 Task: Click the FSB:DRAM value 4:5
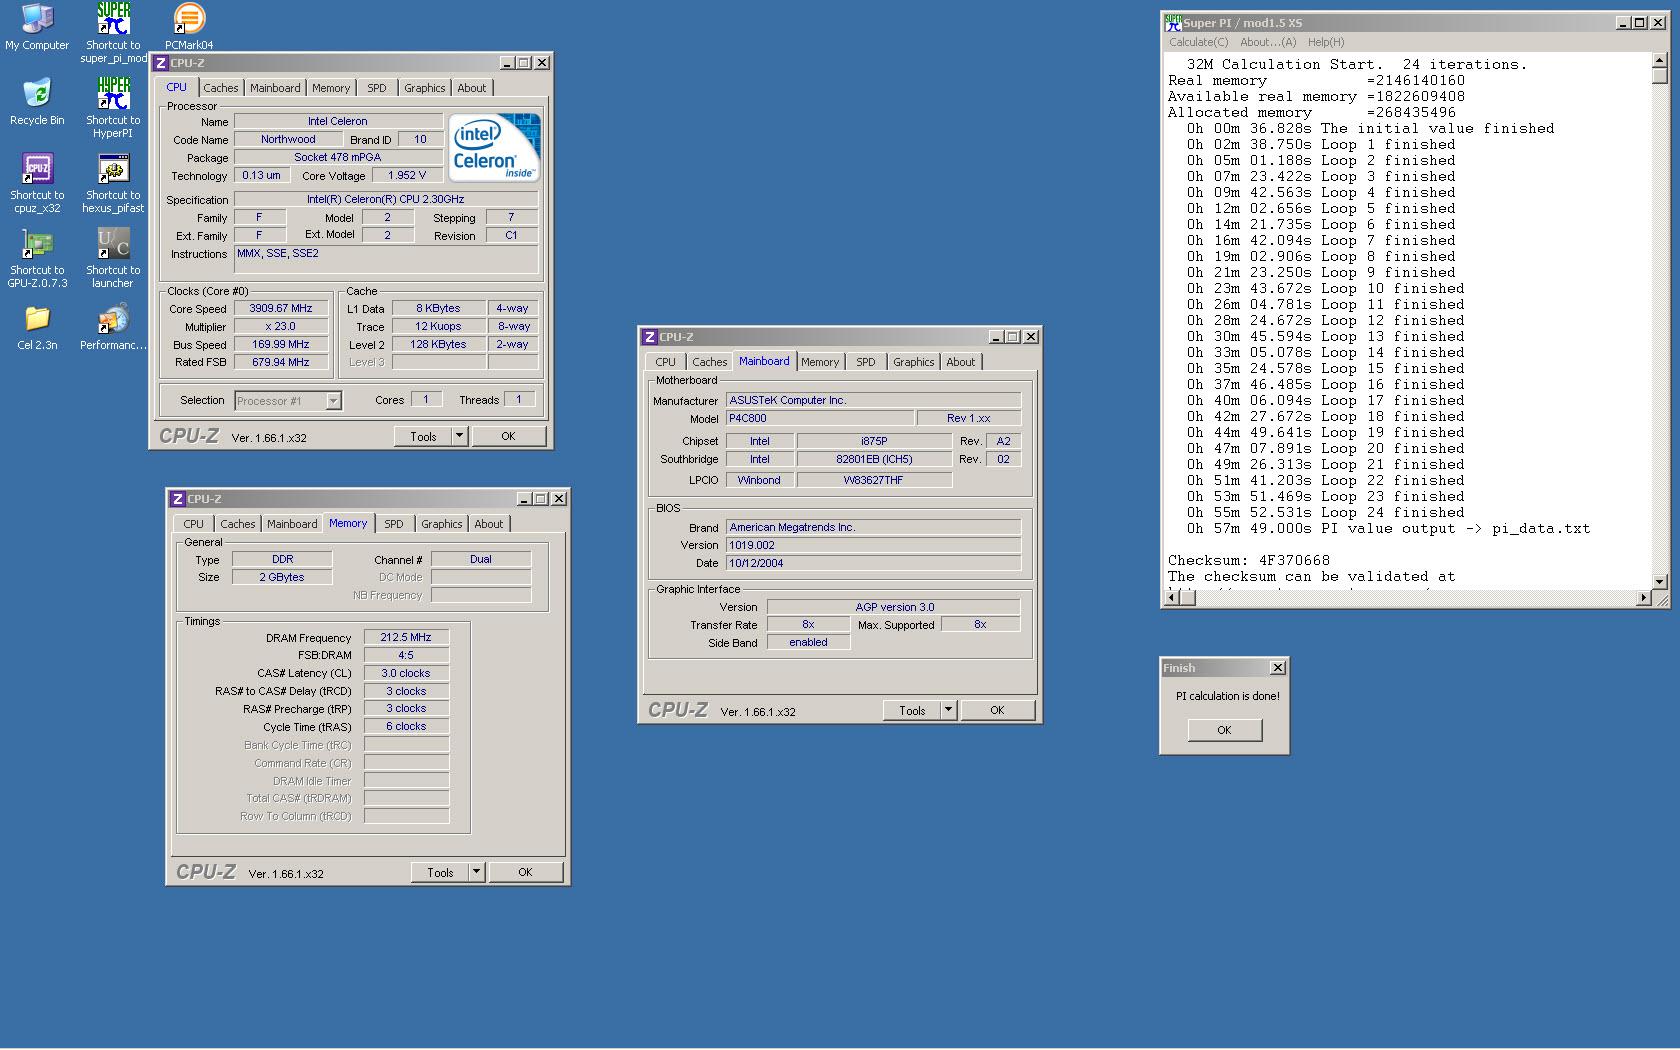pos(406,655)
